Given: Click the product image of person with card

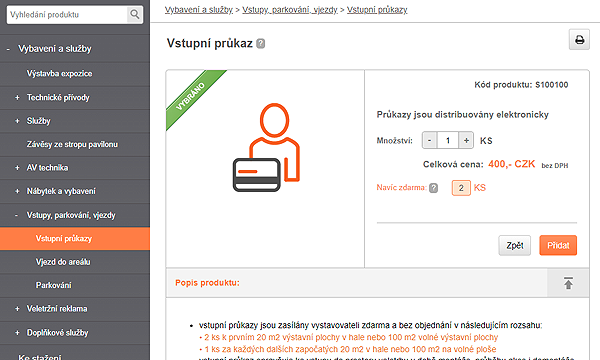Looking at the screenshot, I should tap(267, 148).
